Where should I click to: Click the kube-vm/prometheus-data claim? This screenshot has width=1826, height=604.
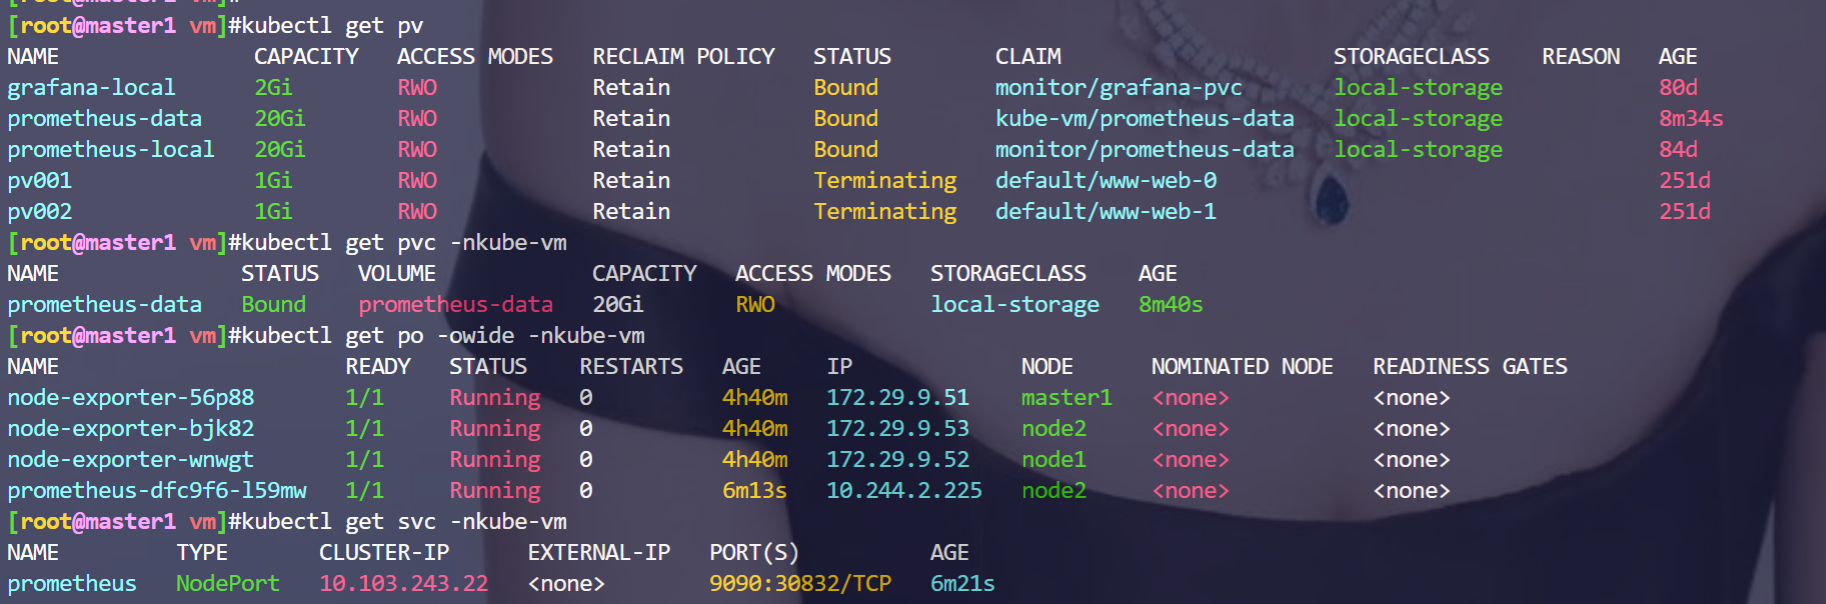pos(1144,119)
